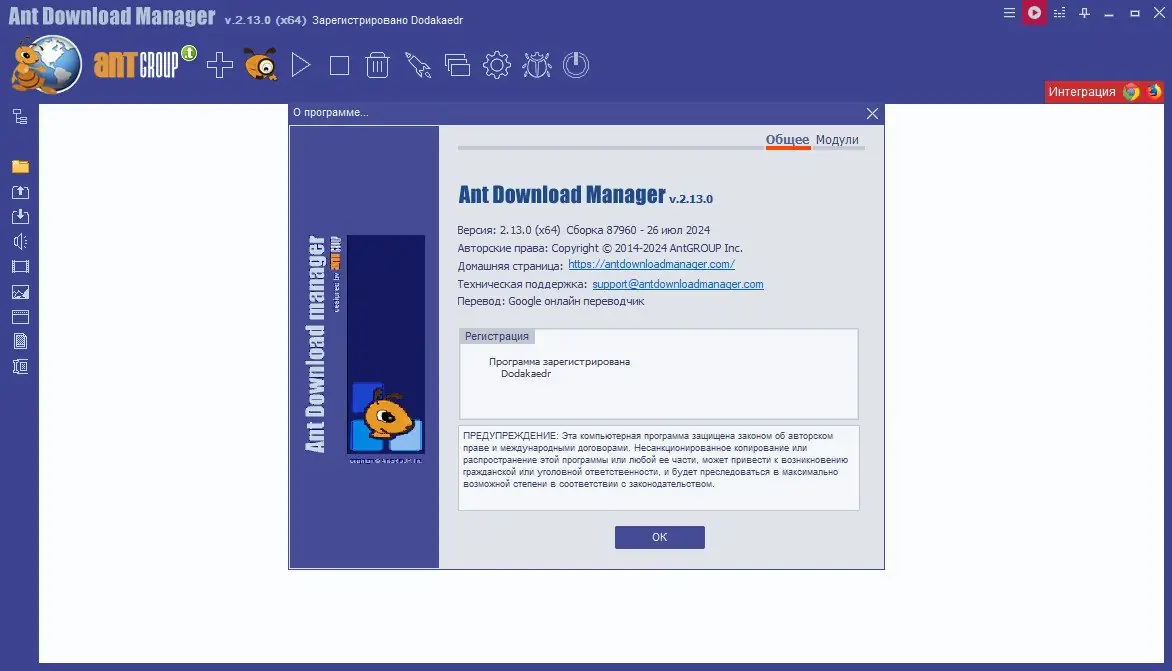Viewport: 1172px width, 671px height.
Task: Delete download with the trash icon
Action: tap(377, 65)
